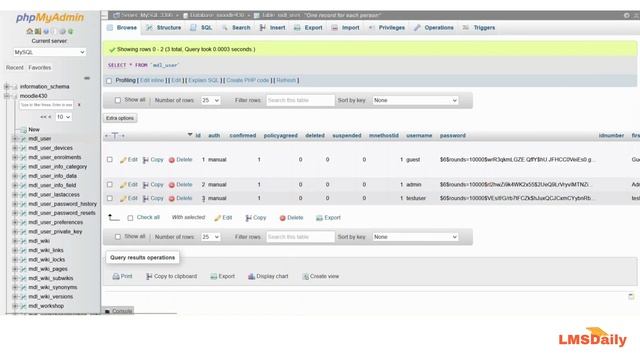Click the pencil Edit icon for admin row
Image resolution: width=640 pixels, height=360 pixels.
pos(123,185)
